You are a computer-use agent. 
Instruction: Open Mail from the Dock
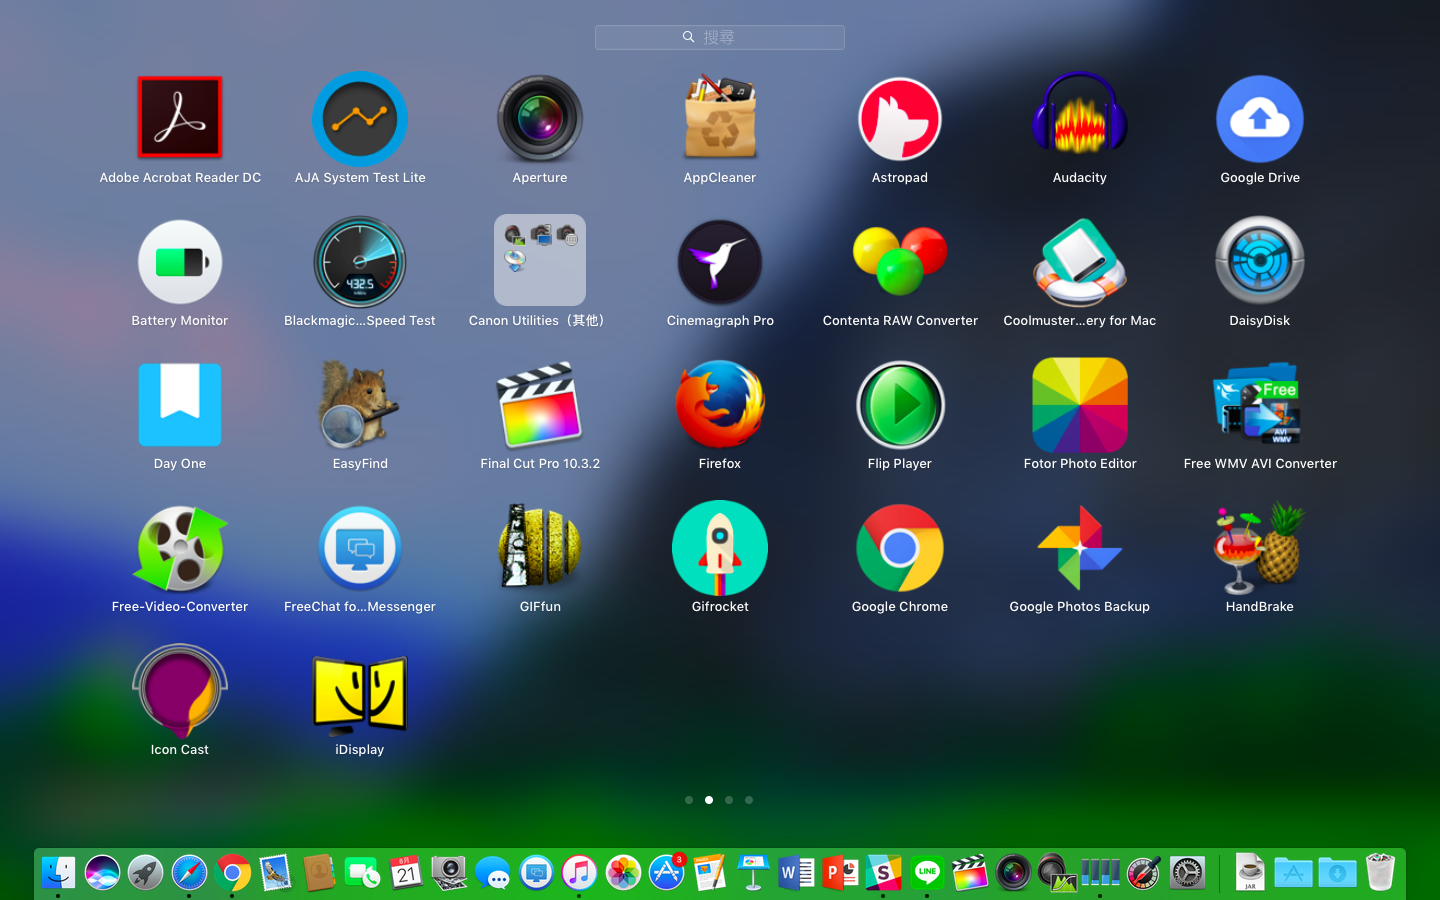coord(276,873)
